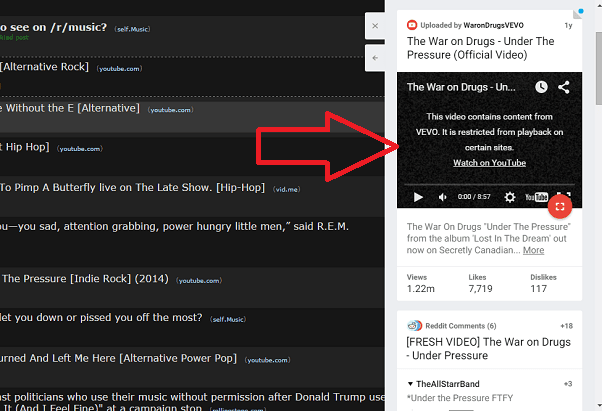Viewport: 602px width, 411px height.
Task: Open FRESH VIDEO War on Drugs post
Action: (x=488, y=348)
